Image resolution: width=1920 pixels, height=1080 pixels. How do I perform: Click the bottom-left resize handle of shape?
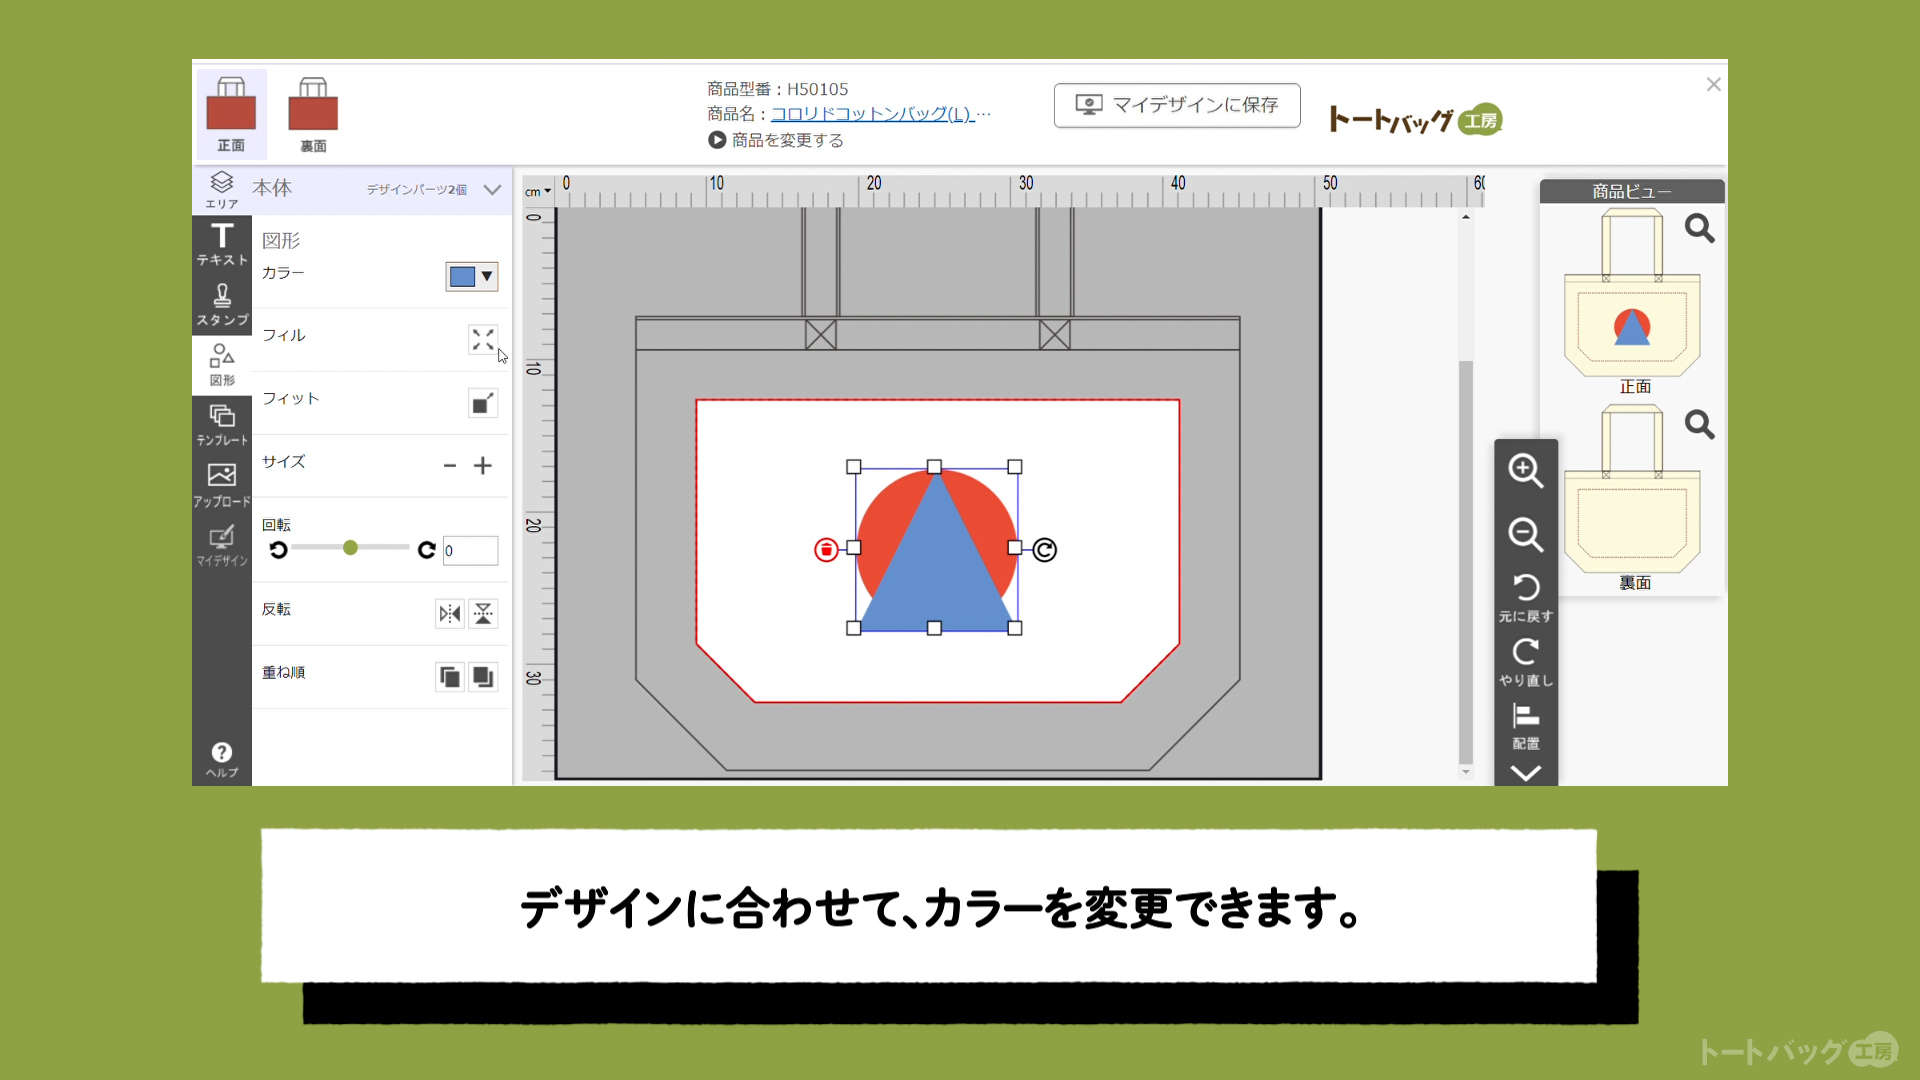854,628
